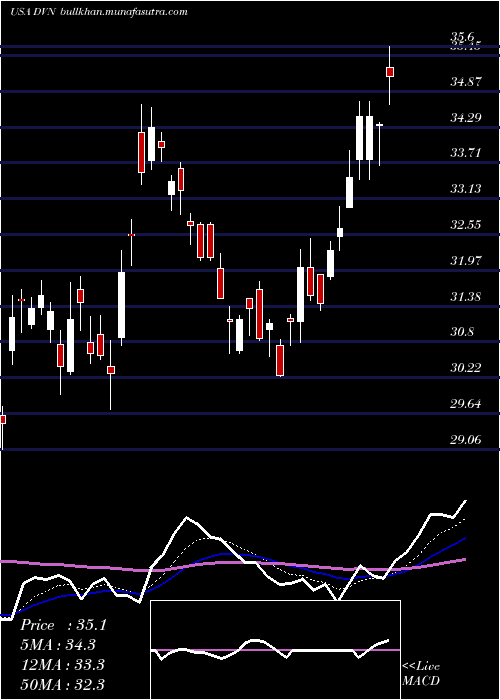
Task: Select the 33.13 price axis label
Action: (466, 188)
